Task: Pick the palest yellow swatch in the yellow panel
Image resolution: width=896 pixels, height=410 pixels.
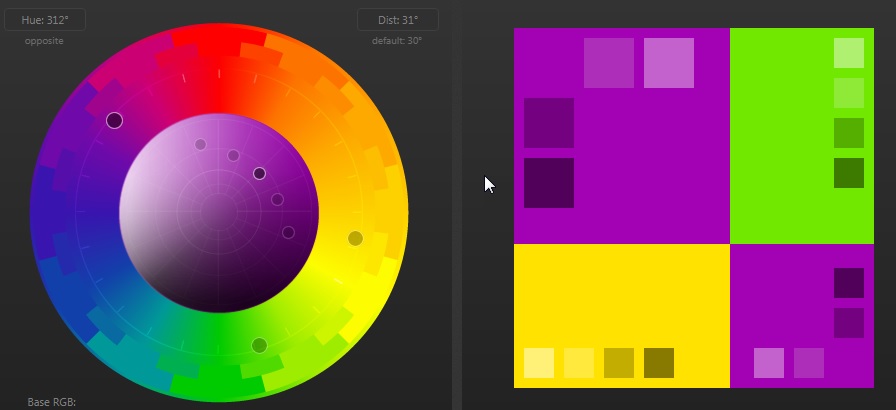Action: pos(539,363)
